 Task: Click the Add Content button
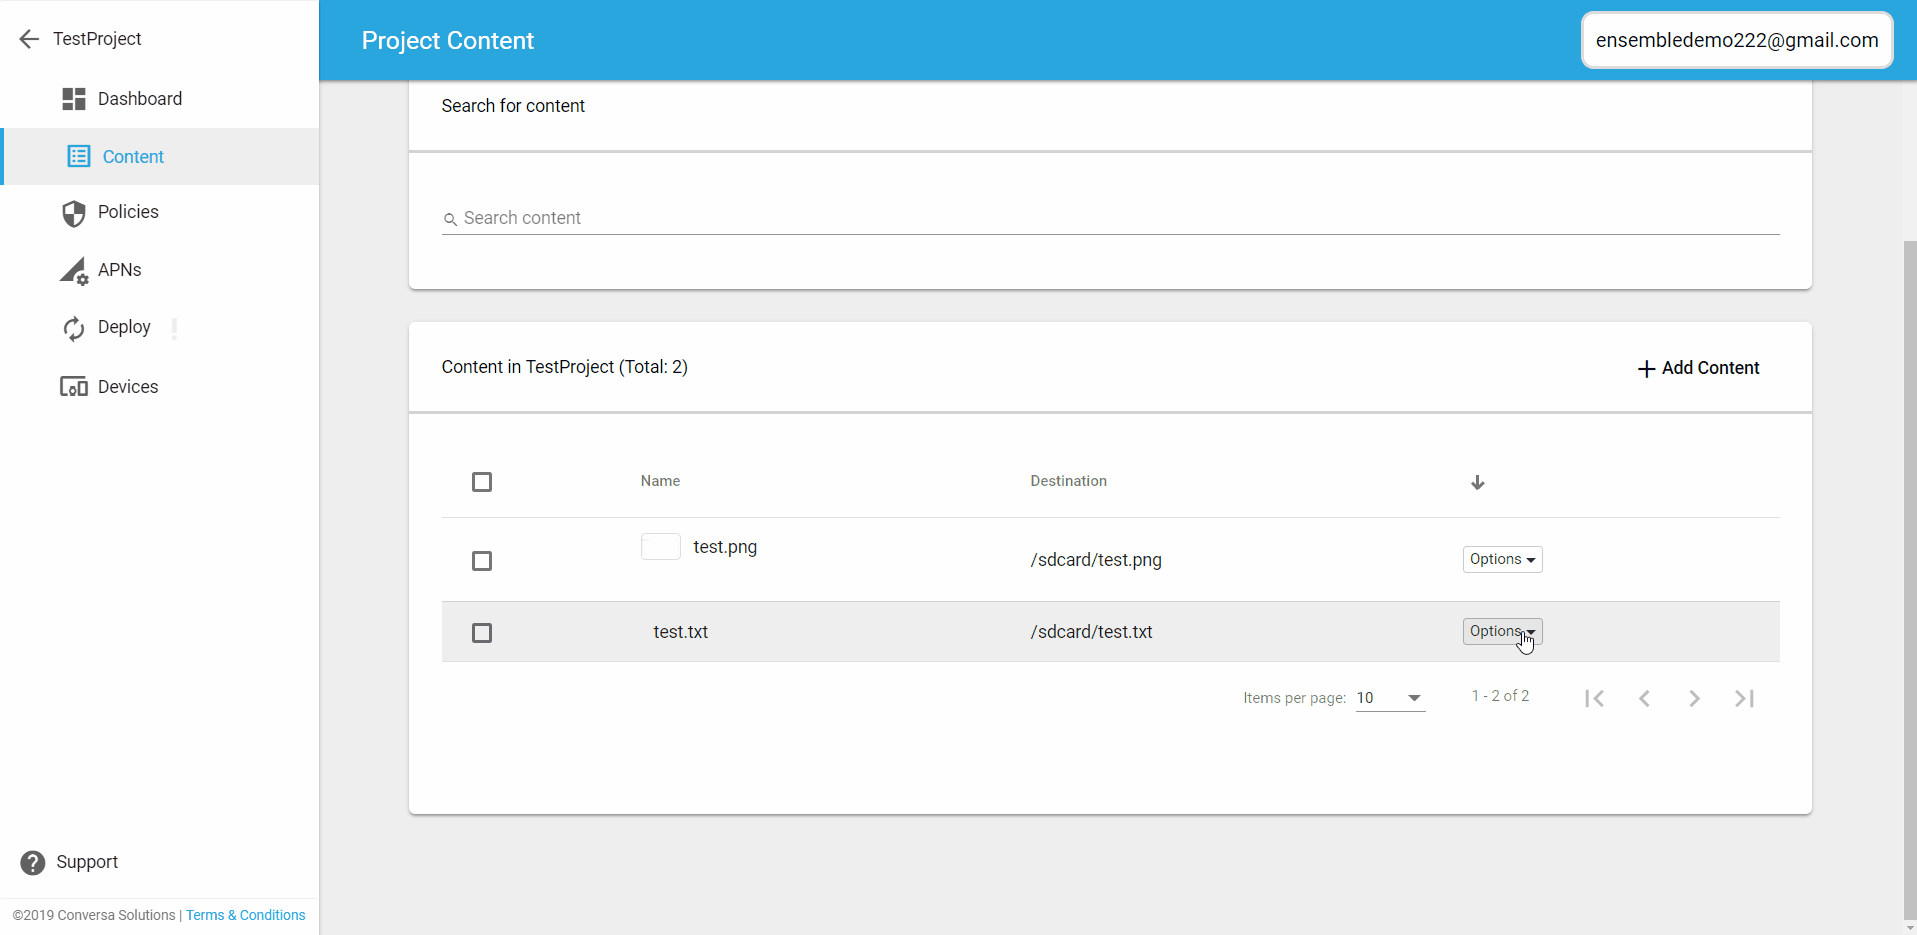tap(1698, 368)
